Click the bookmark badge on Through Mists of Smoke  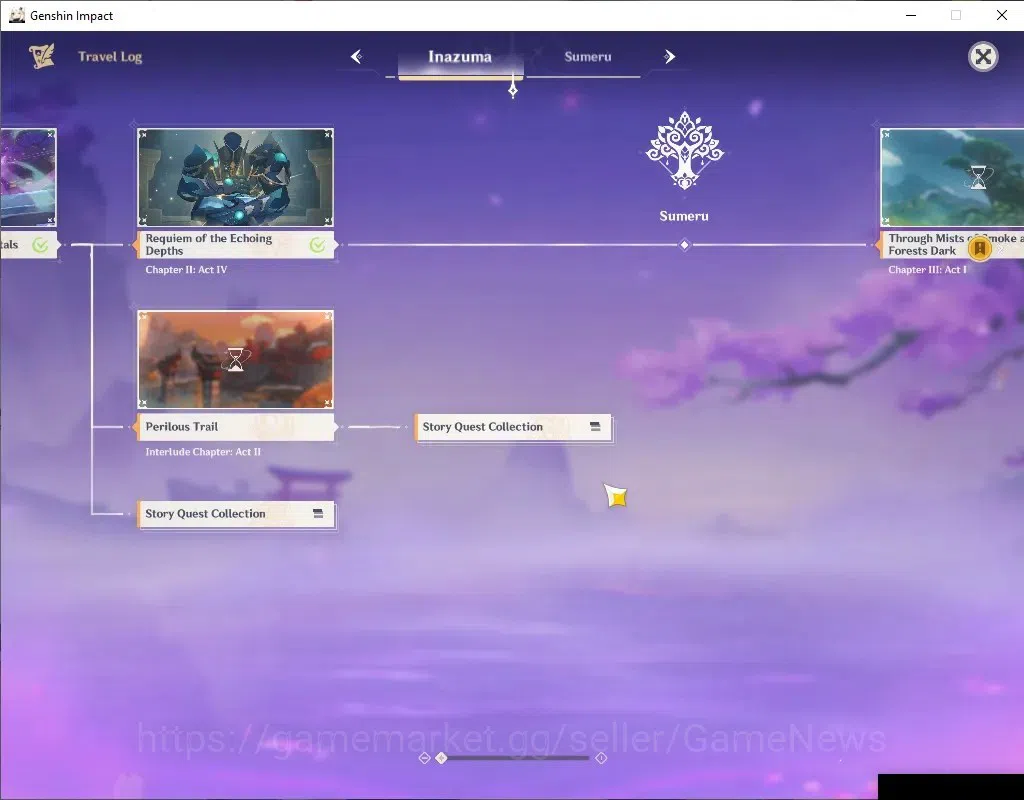[980, 248]
